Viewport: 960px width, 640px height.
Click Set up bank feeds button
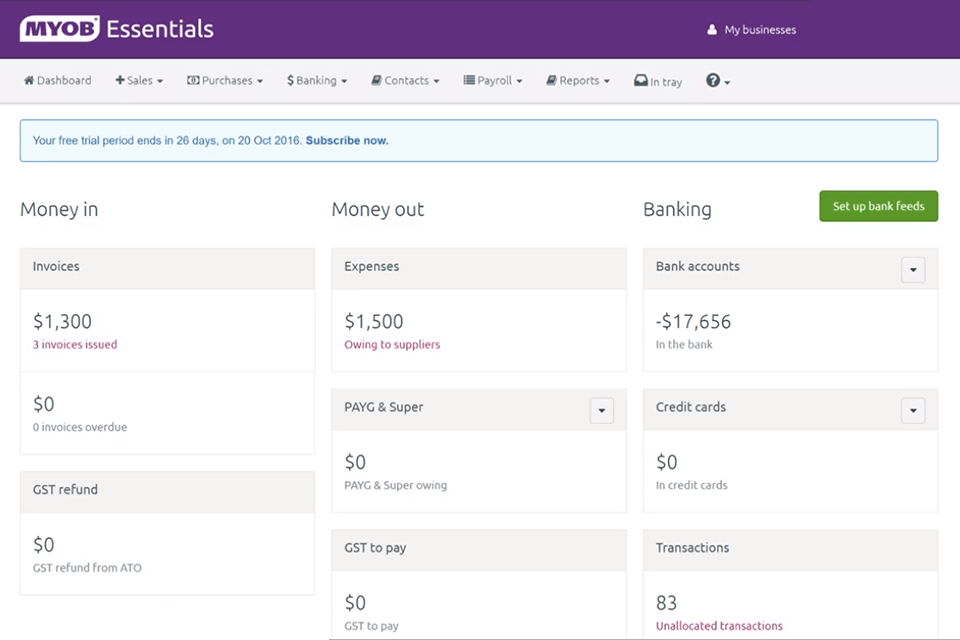[x=878, y=206]
